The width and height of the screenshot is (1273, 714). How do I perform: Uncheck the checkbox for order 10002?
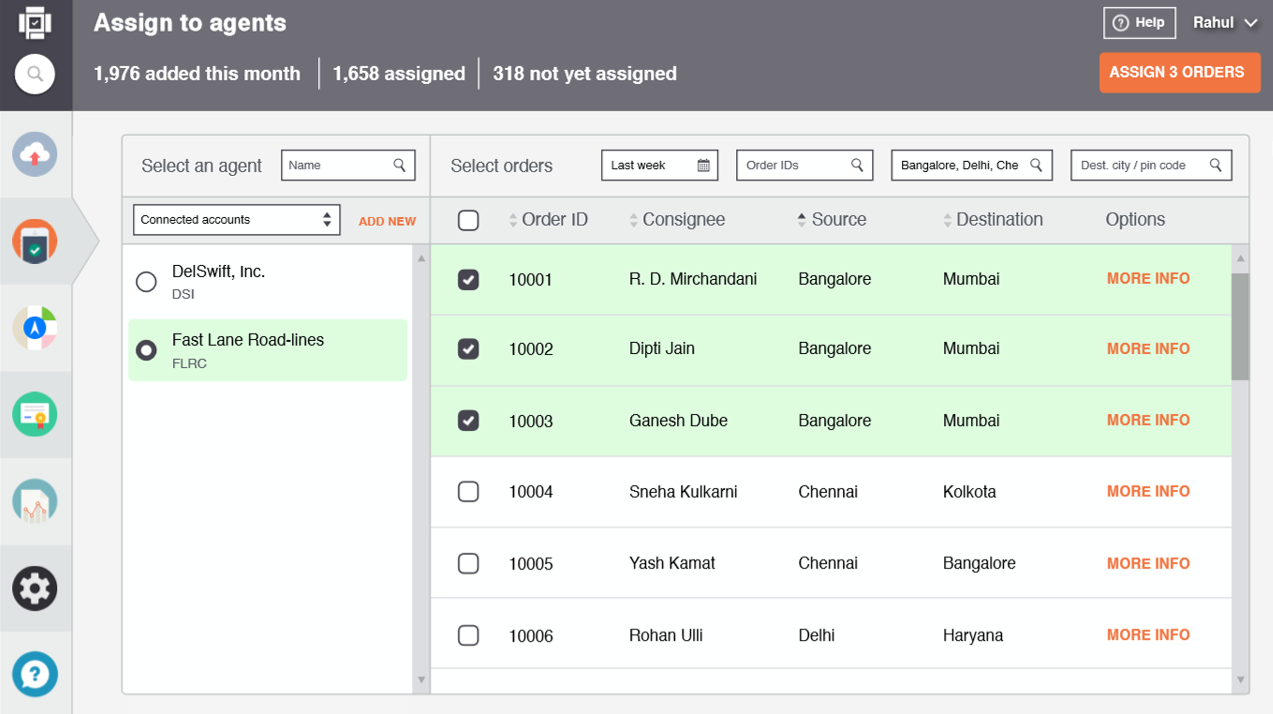coord(468,349)
